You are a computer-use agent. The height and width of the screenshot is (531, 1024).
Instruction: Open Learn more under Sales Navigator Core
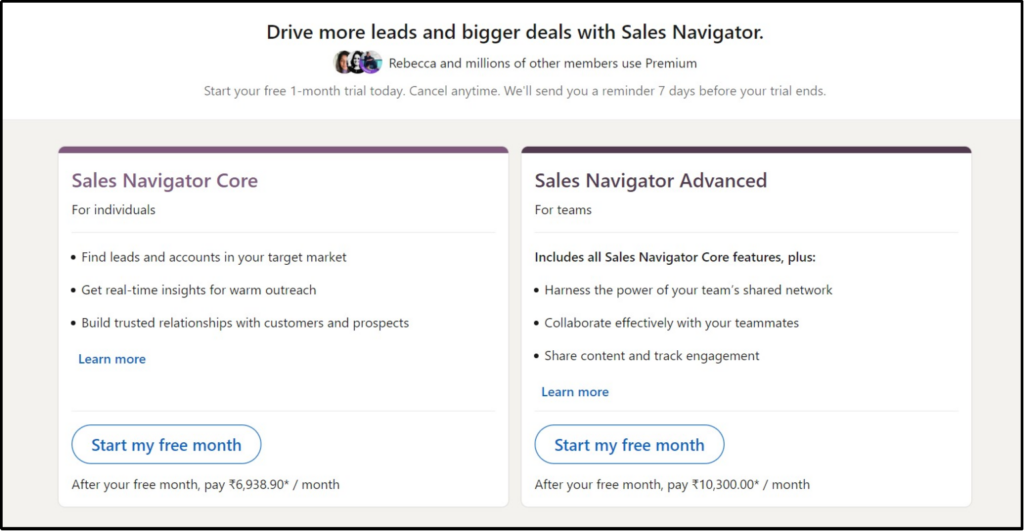(x=112, y=359)
